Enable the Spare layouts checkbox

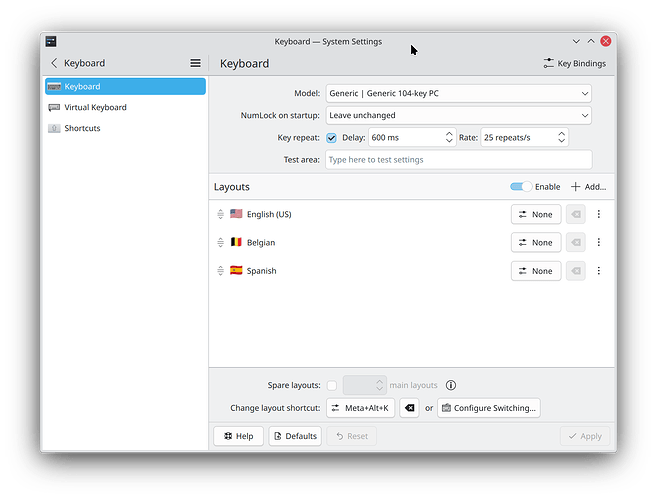pos(331,385)
